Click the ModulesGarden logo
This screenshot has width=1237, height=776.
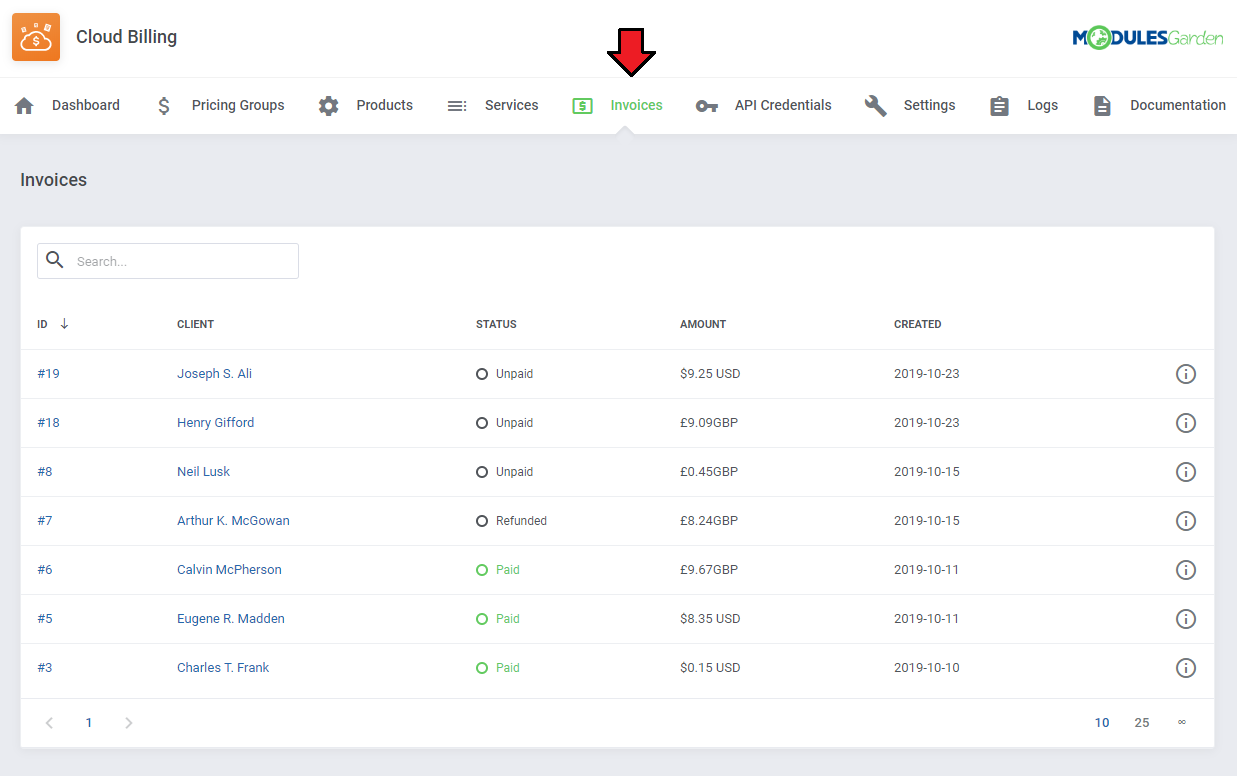[x=1148, y=38]
